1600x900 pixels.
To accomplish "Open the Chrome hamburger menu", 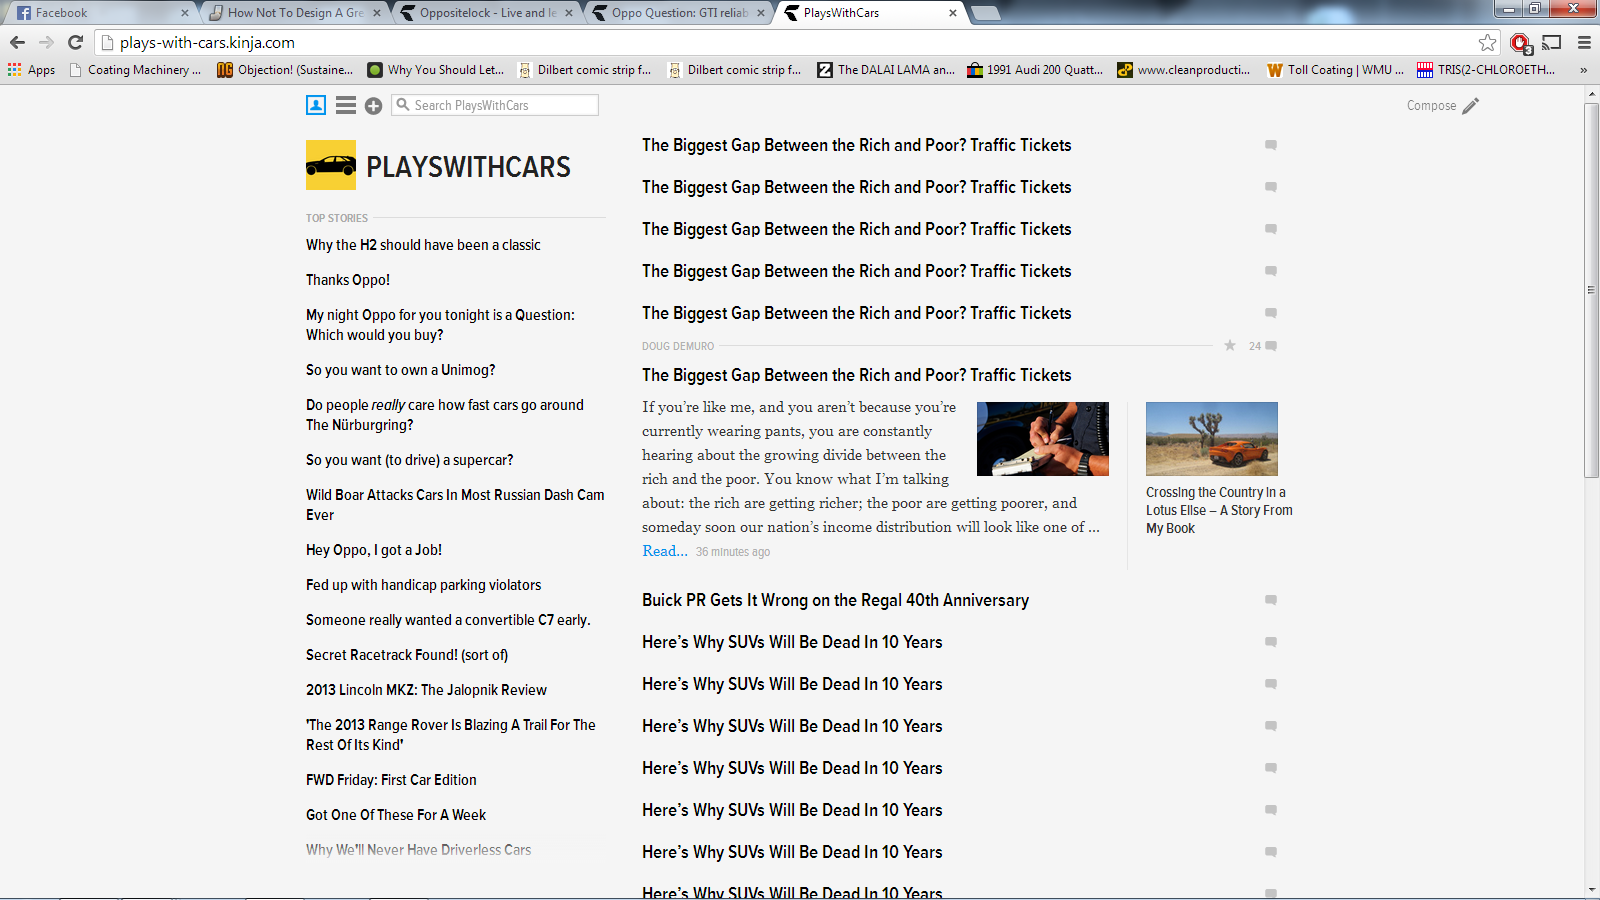I will coord(1584,42).
